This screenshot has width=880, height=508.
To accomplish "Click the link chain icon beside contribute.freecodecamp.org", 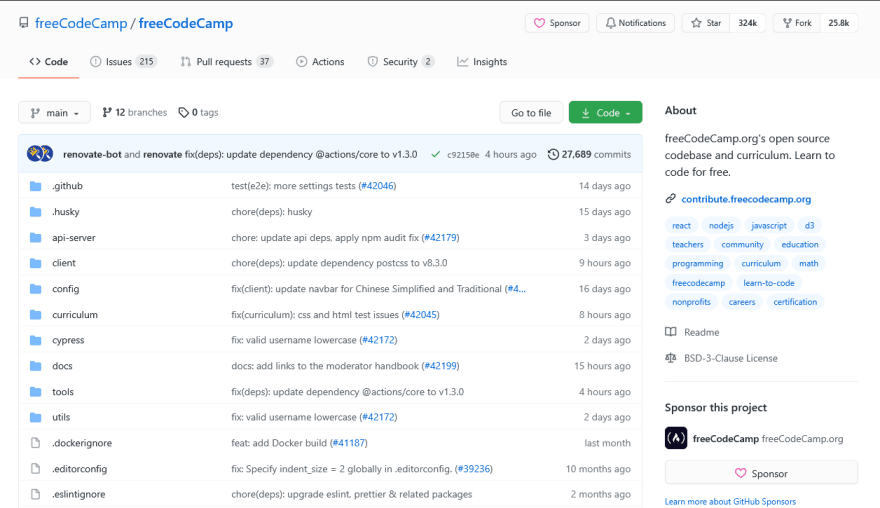I will 670,199.
